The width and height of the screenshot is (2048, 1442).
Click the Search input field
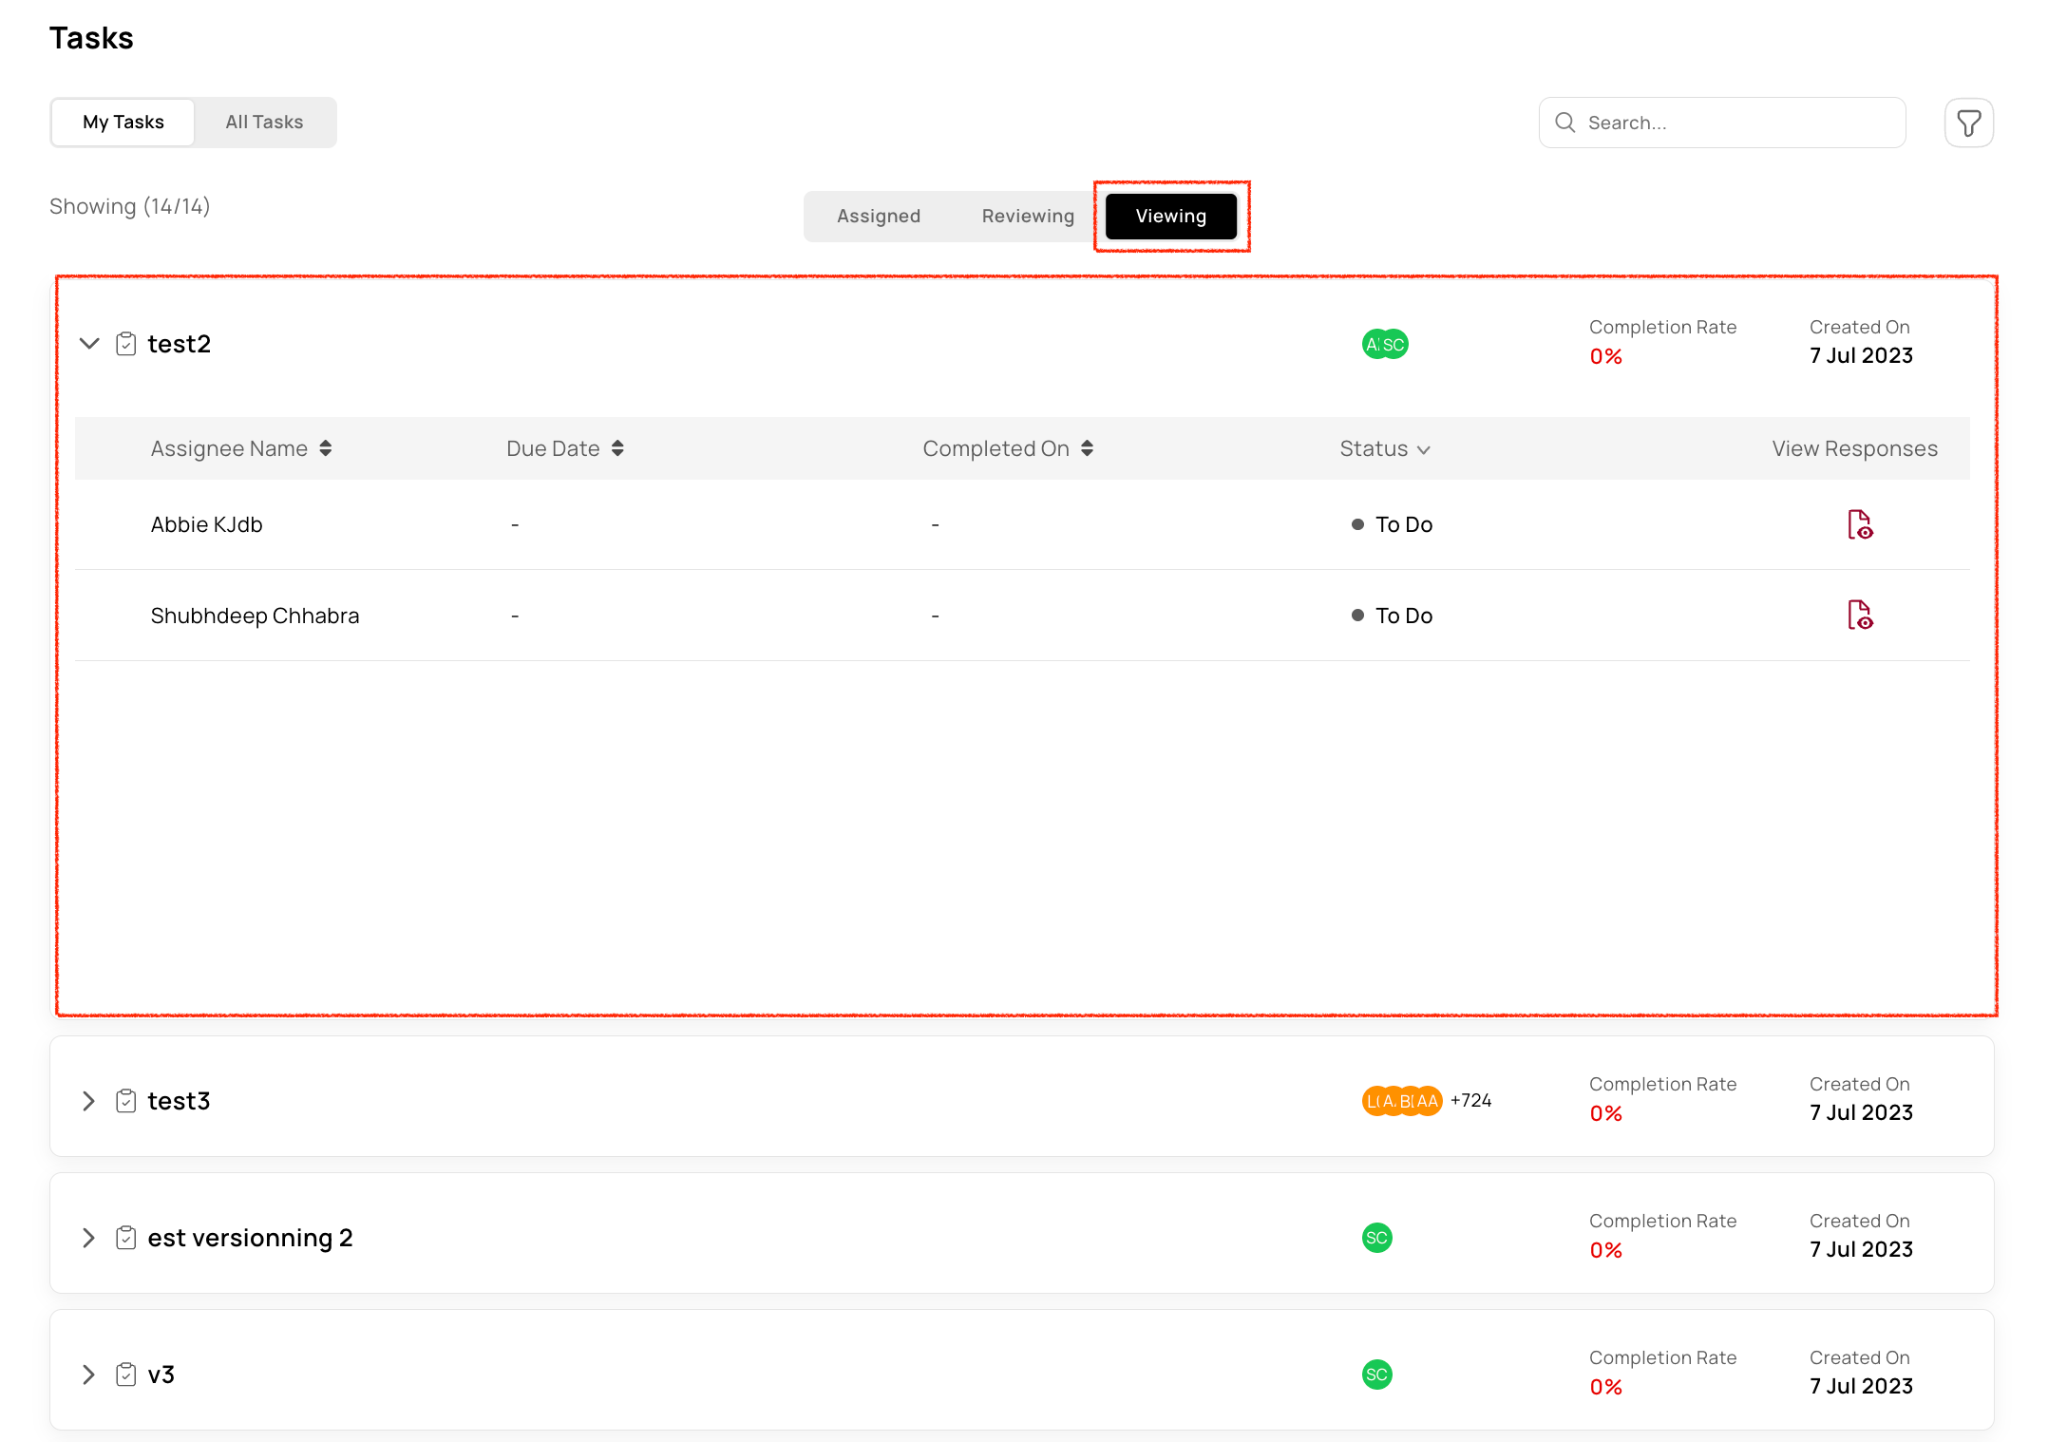pyautogui.click(x=1735, y=123)
